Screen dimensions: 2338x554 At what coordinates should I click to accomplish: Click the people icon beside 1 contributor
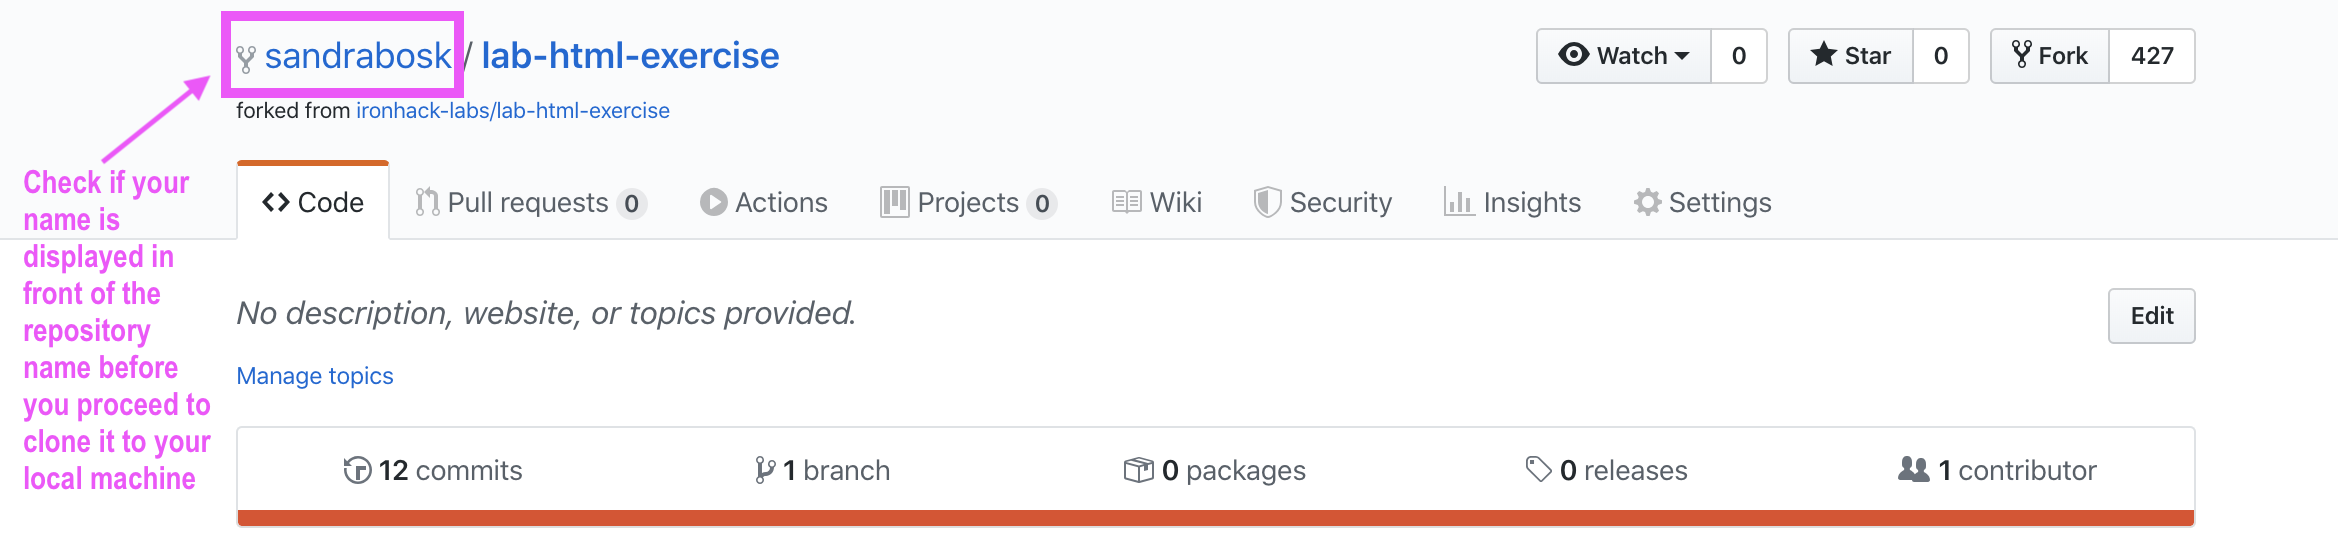click(x=1913, y=469)
